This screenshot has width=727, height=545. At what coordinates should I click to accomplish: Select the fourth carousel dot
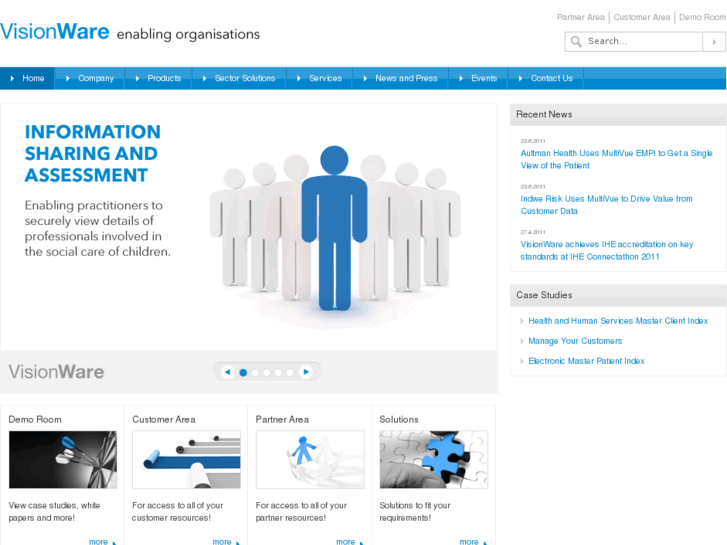(x=278, y=372)
